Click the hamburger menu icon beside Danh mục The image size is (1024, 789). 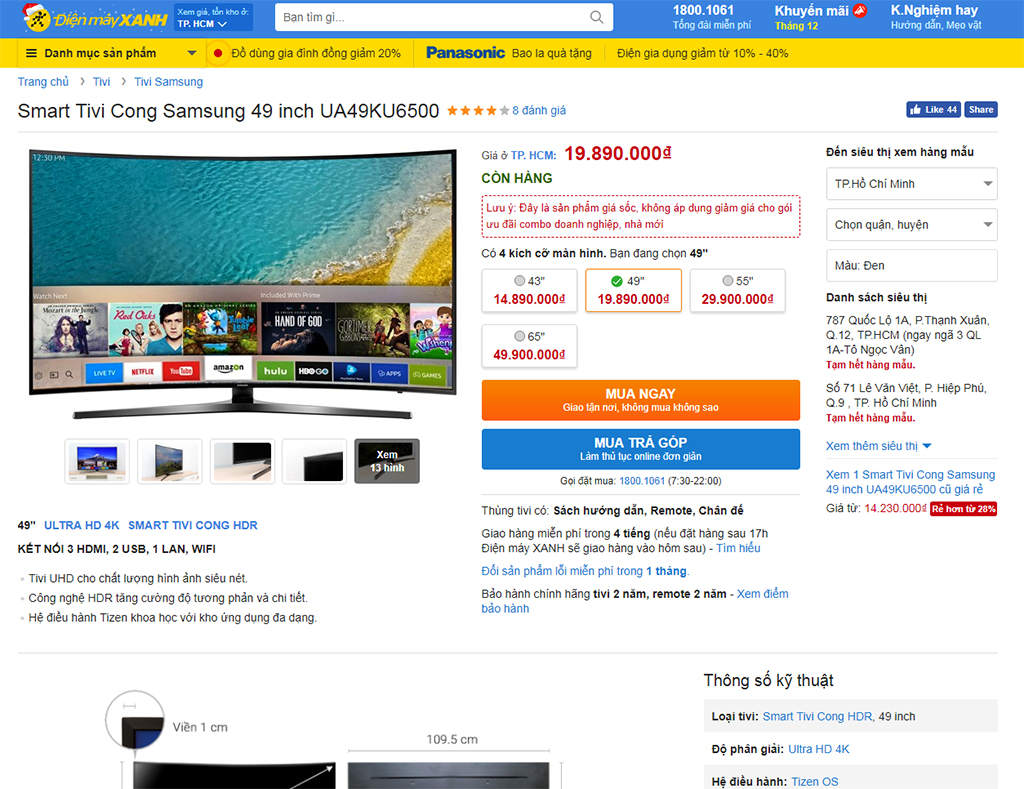31,53
